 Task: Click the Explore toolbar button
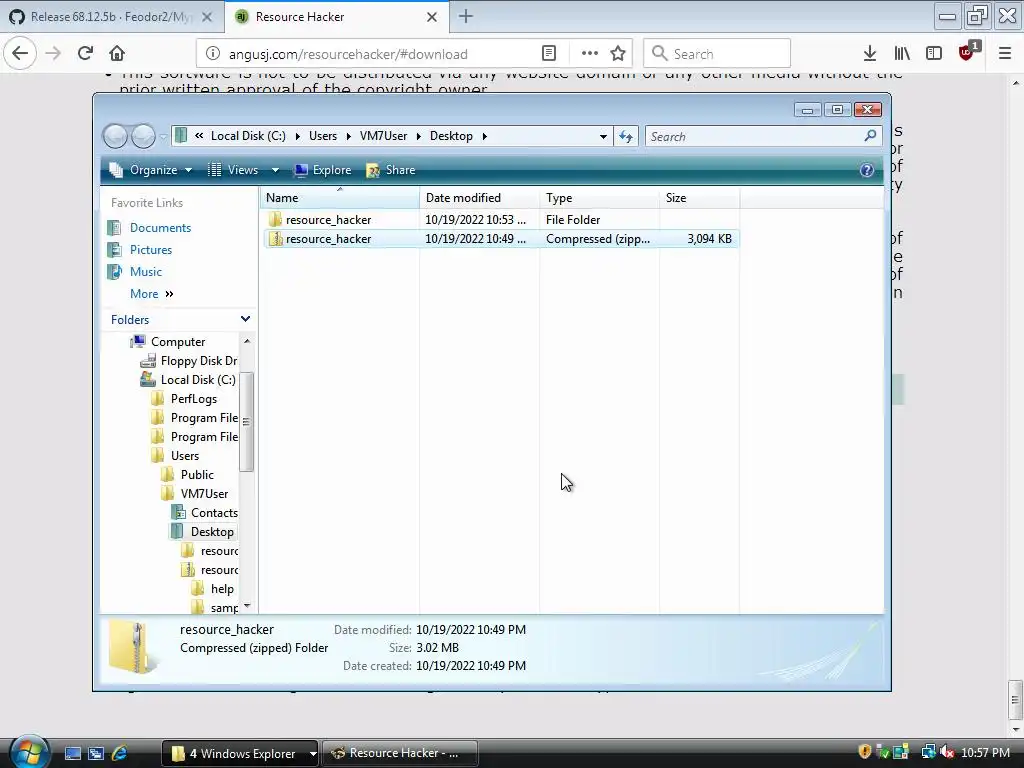tap(323, 170)
